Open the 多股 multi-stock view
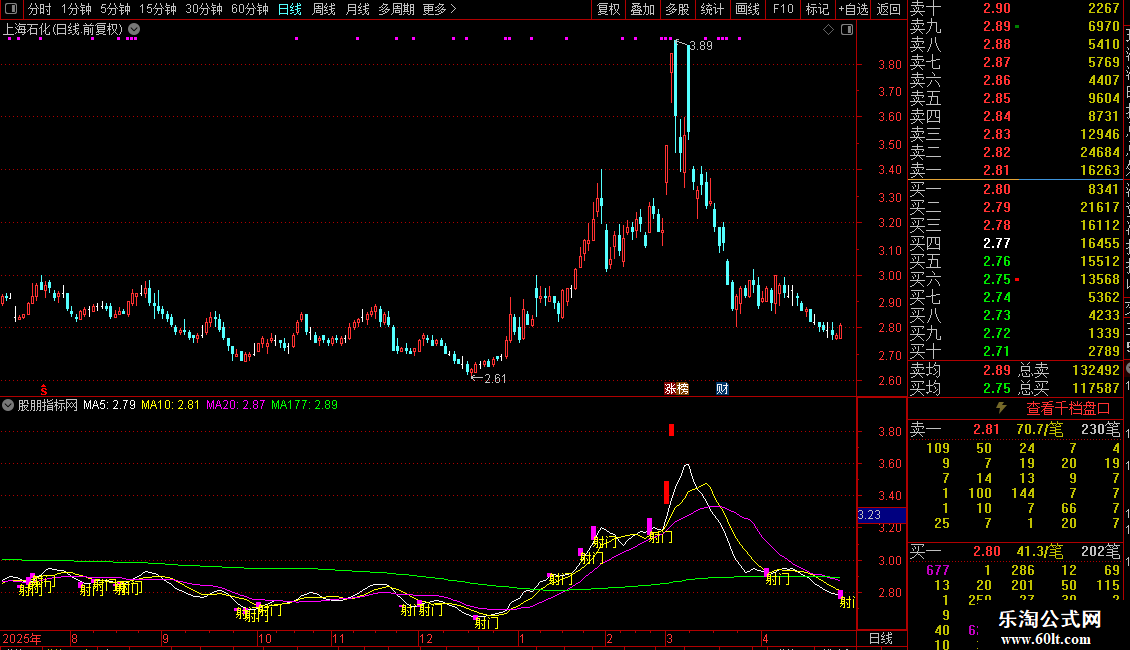The height and width of the screenshot is (650, 1130). [677, 9]
